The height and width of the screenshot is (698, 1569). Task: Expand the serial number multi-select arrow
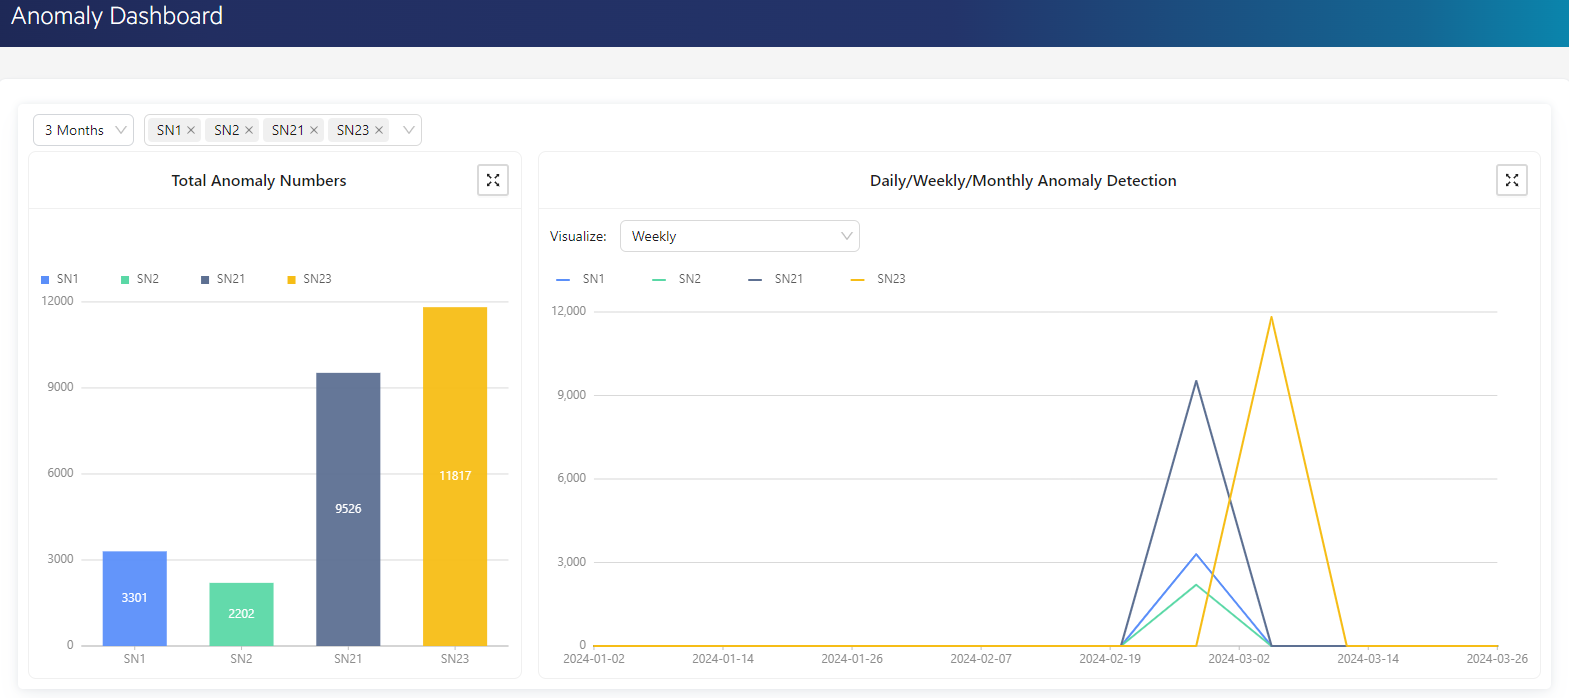[408, 130]
